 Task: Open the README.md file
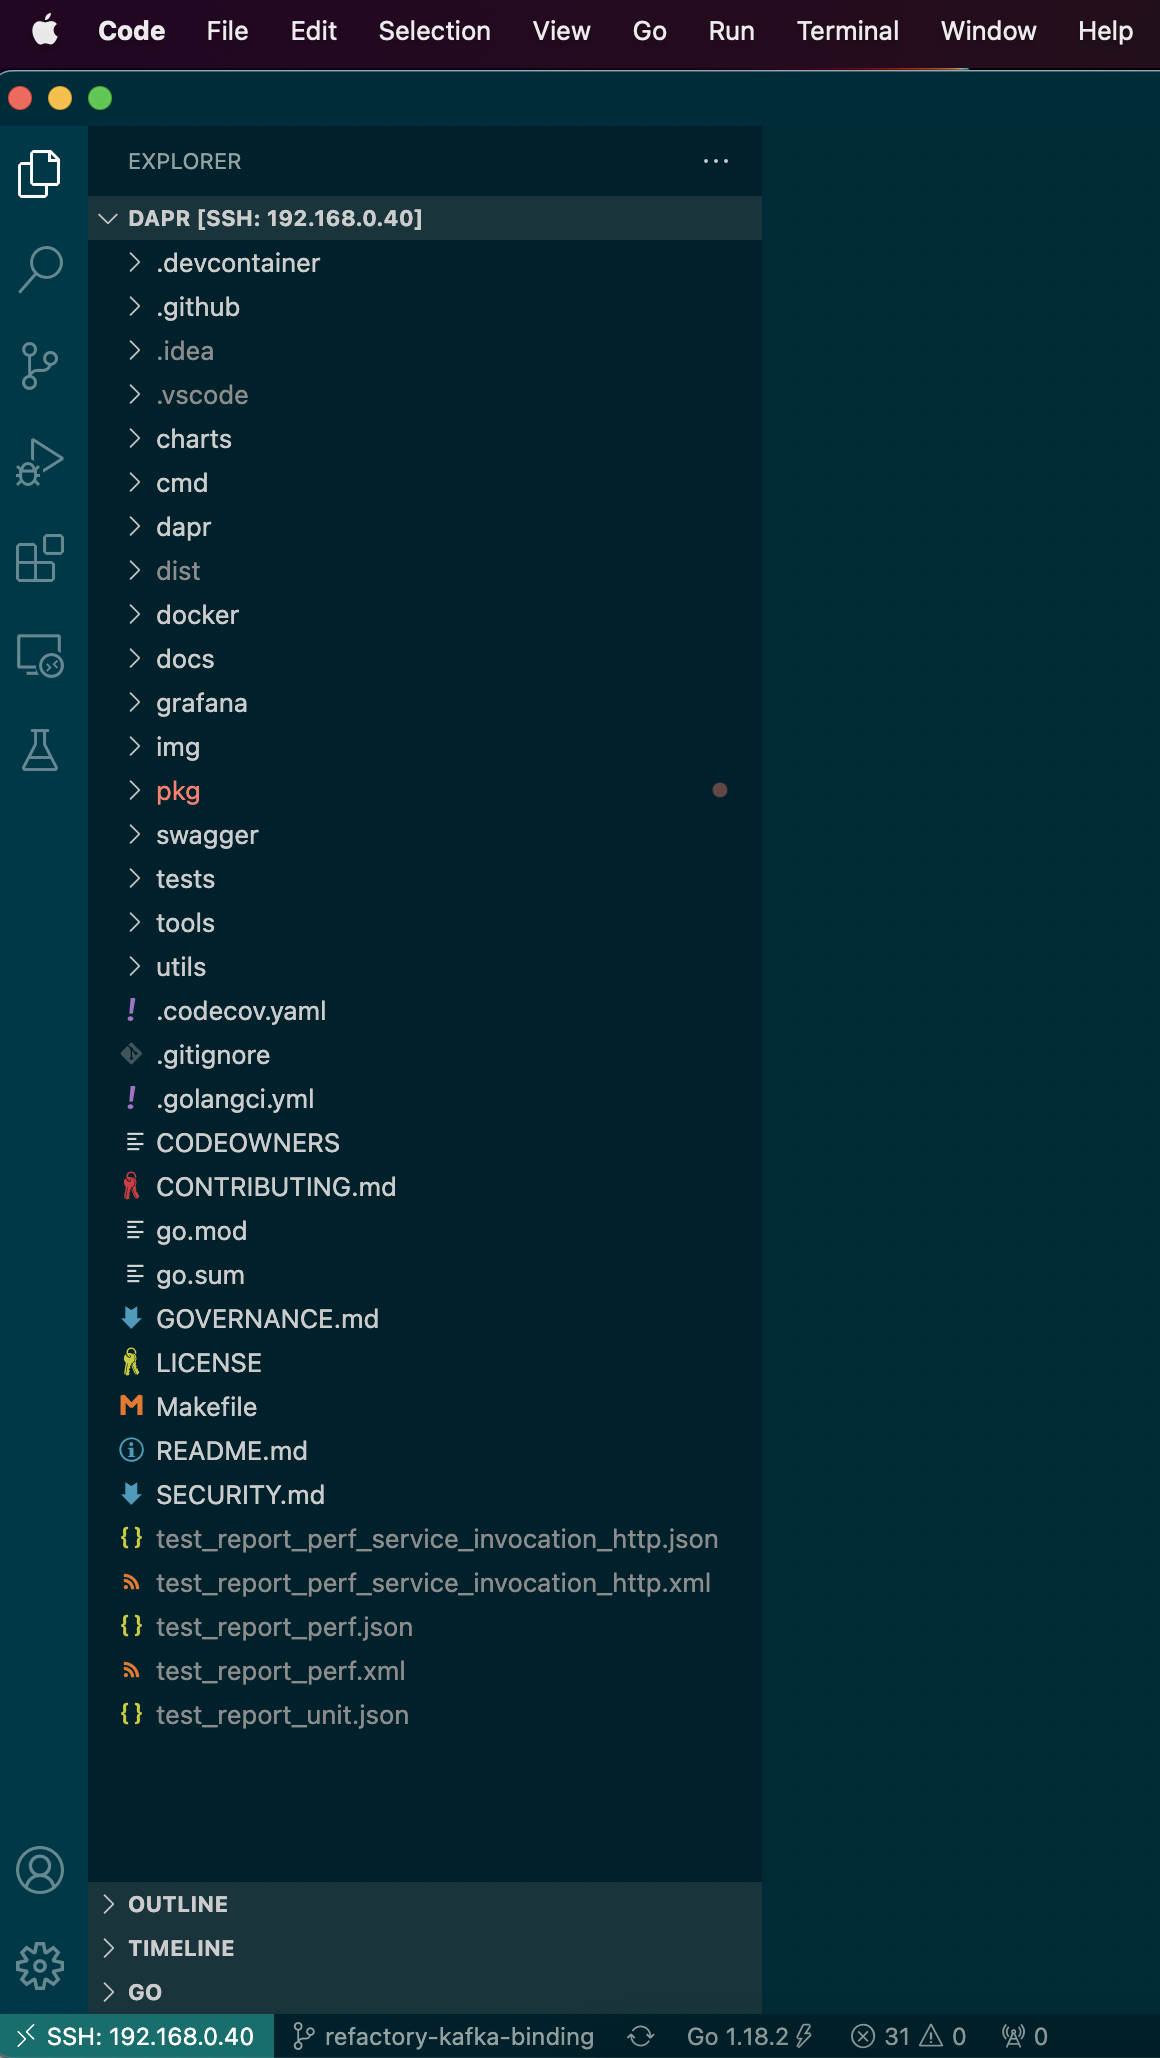coord(425,1451)
